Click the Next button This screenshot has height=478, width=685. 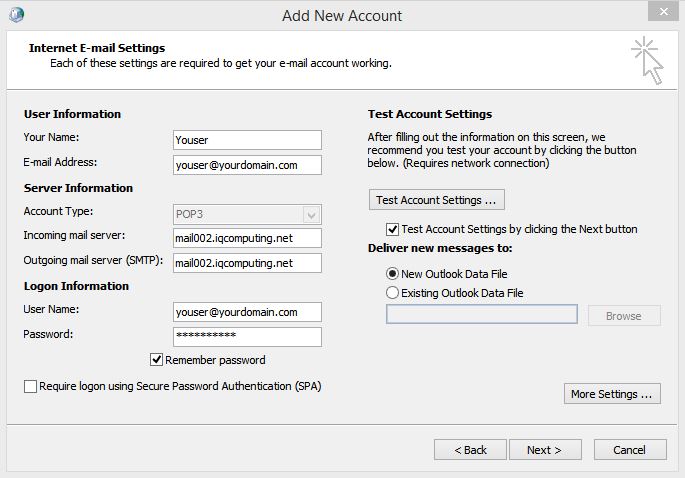pyautogui.click(x=544, y=450)
